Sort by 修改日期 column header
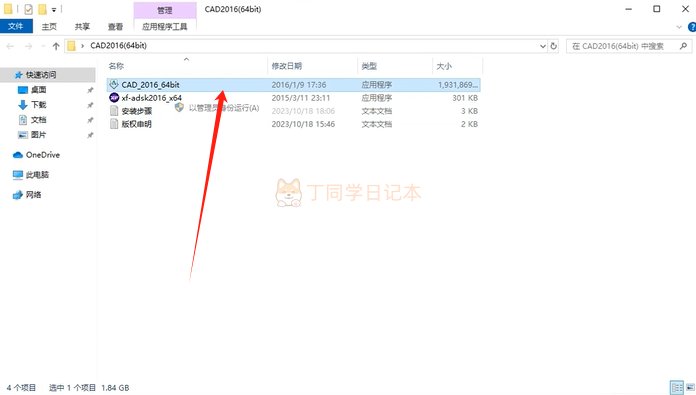Screen dimensions: 696x395 287,66
